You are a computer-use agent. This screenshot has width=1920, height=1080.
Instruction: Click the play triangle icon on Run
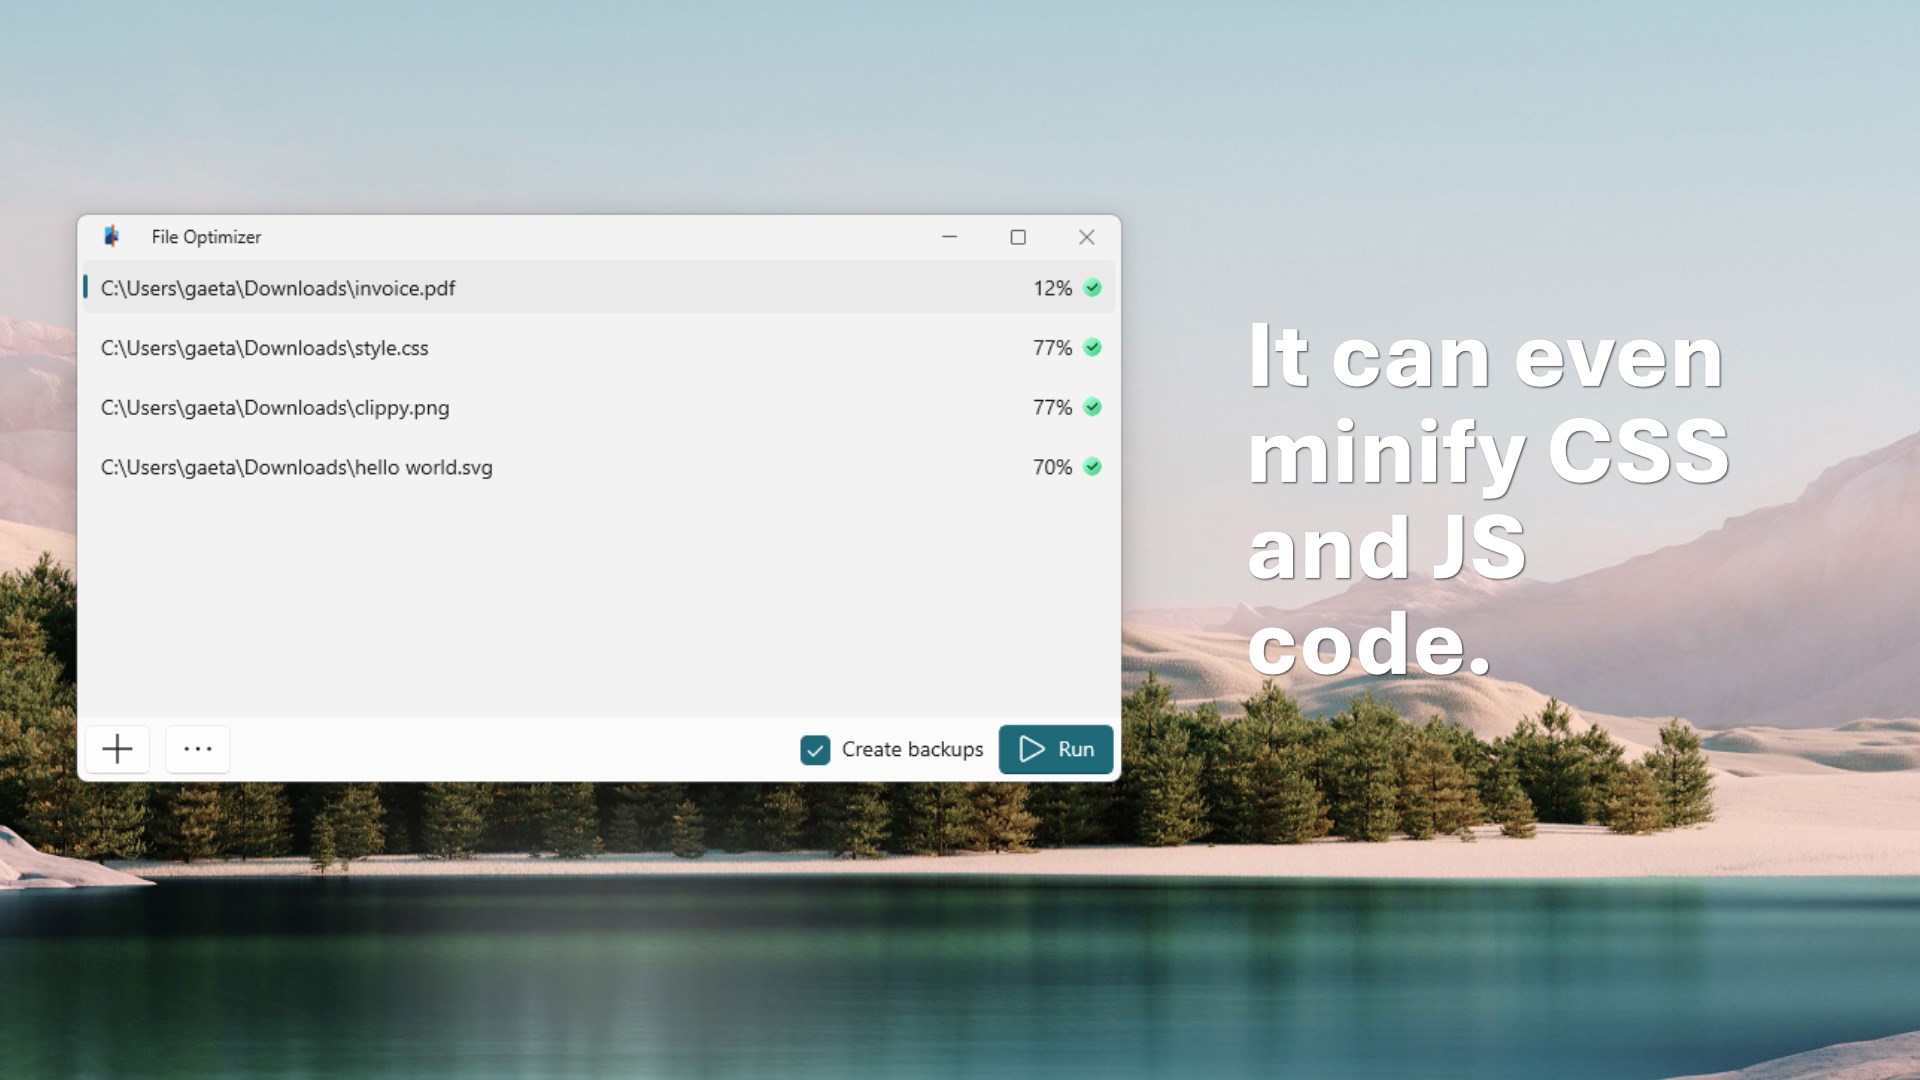tap(1031, 749)
